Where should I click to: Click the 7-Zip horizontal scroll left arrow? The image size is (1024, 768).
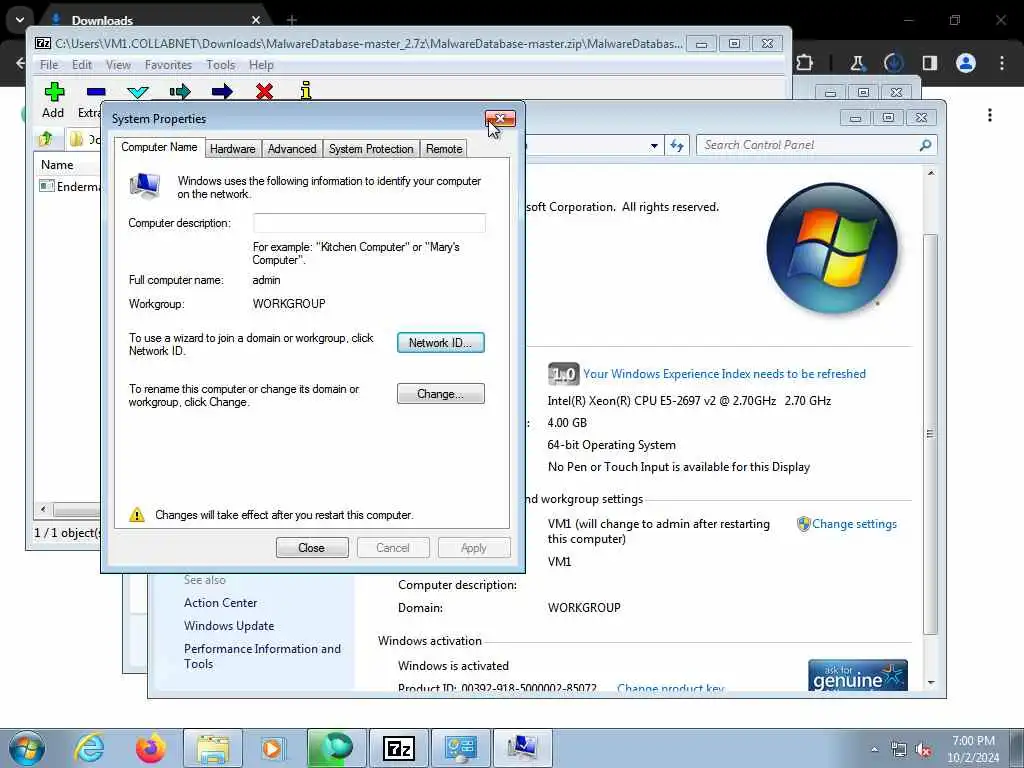tap(43, 509)
